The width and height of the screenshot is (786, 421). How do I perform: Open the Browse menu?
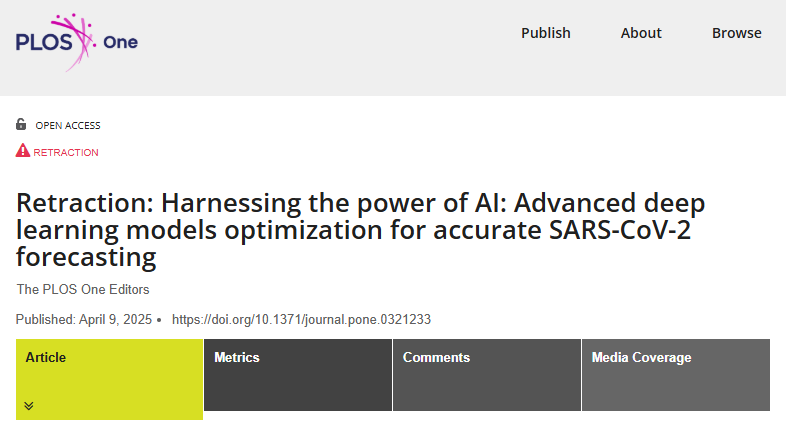tap(736, 33)
